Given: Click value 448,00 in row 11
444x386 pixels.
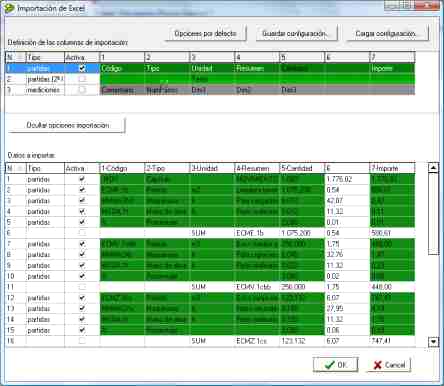Looking at the screenshot, I should pyautogui.click(x=392, y=287).
